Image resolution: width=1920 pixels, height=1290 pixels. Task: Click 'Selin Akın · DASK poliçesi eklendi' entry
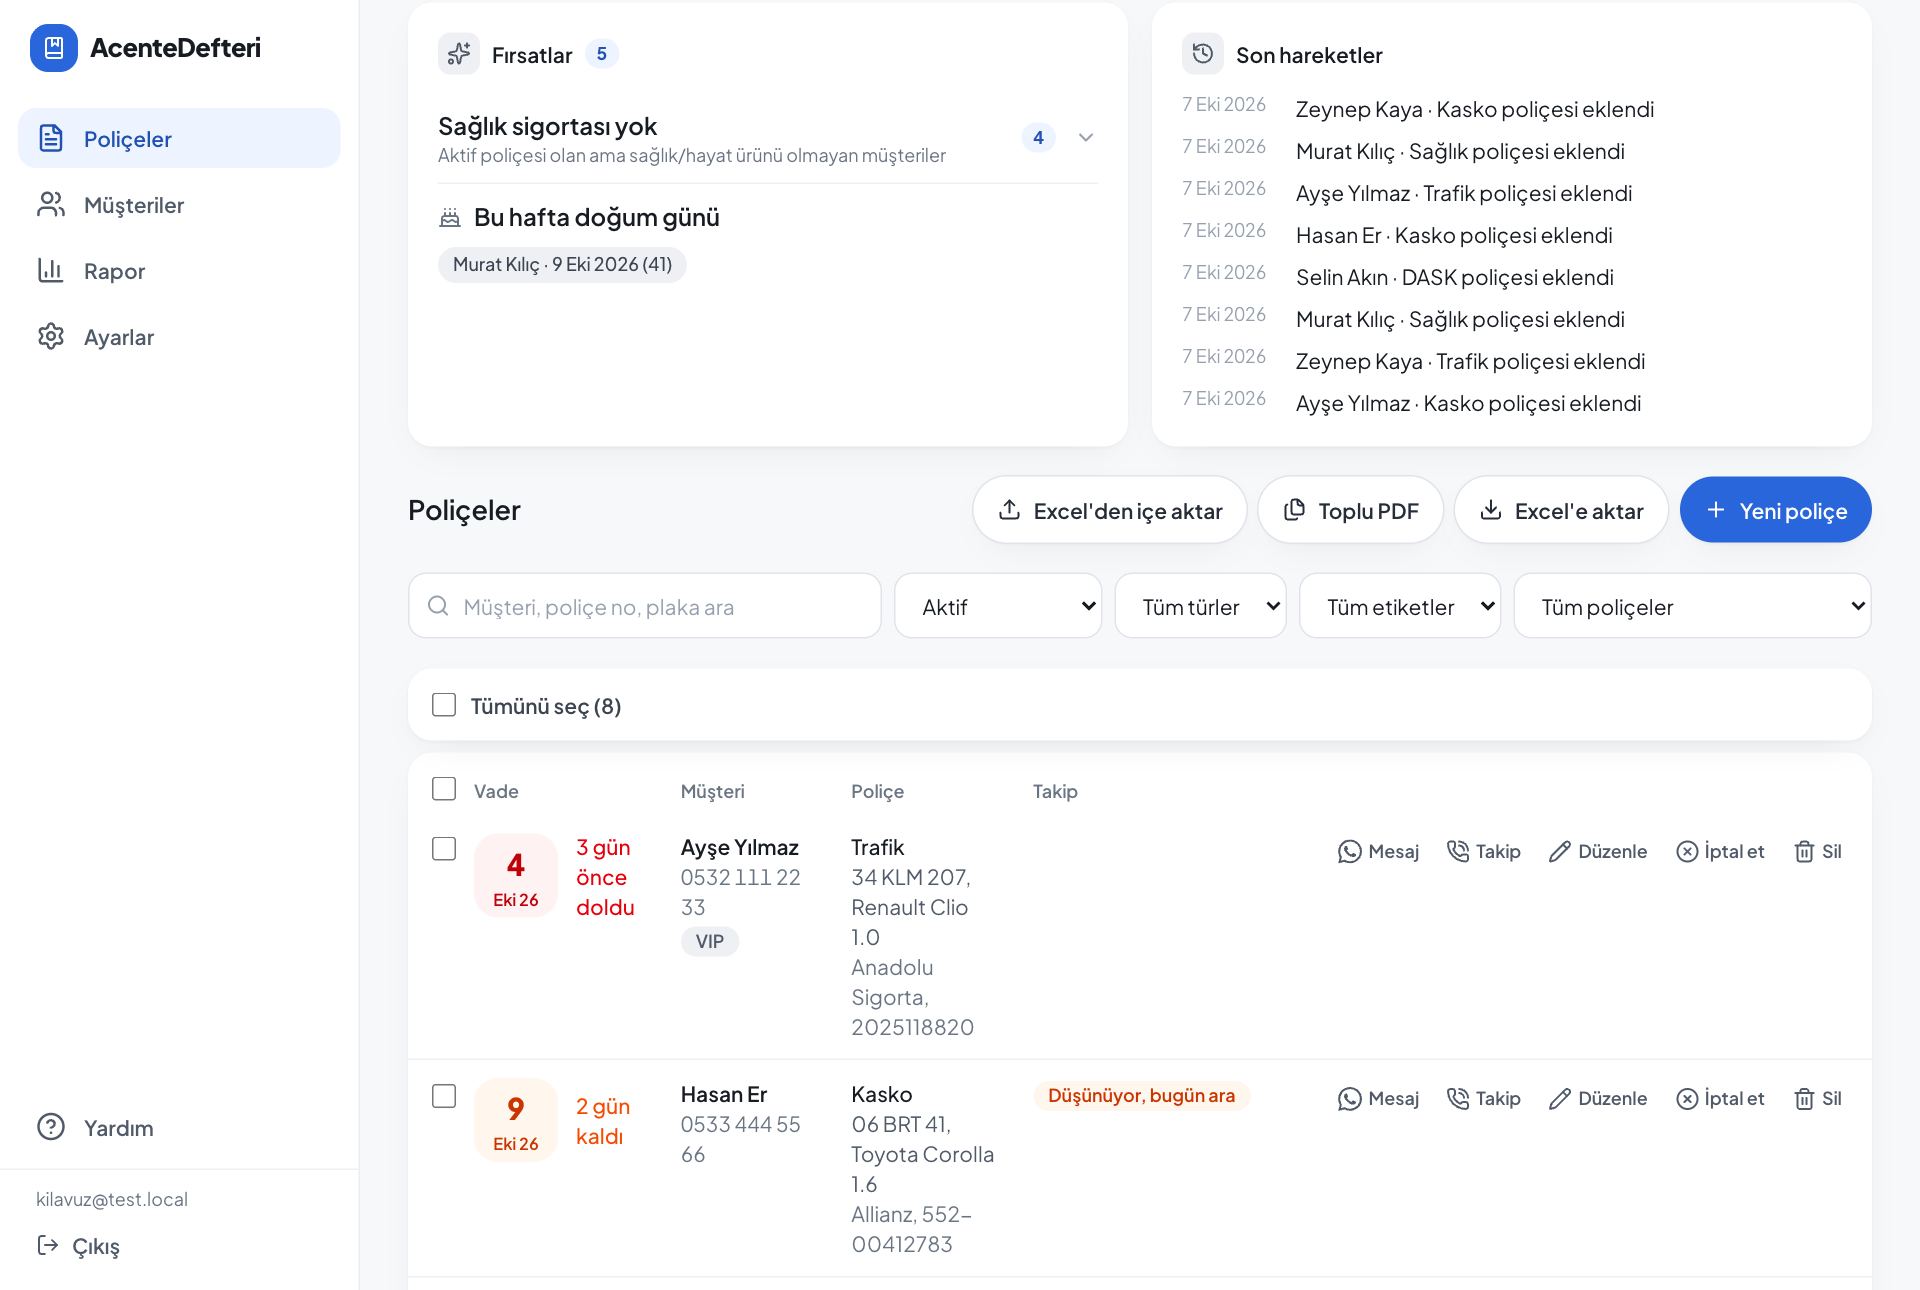(x=1454, y=277)
